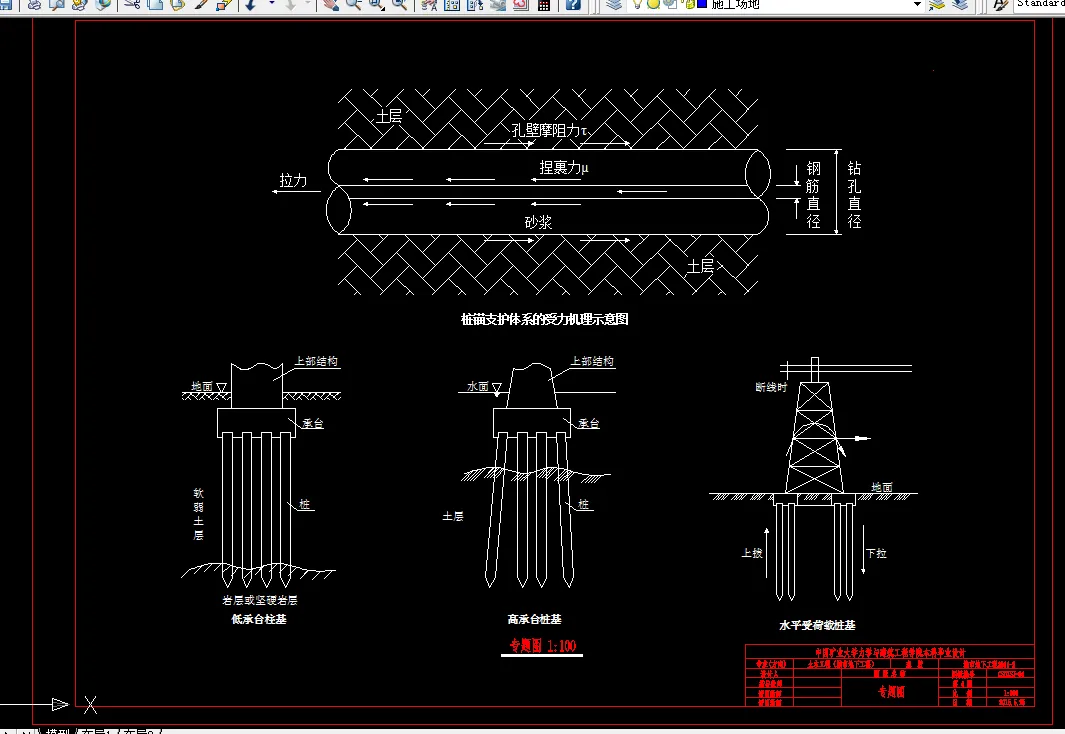1065x734 pixels.
Task: Open the Text Style manager icon
Action: coord(999,4)
